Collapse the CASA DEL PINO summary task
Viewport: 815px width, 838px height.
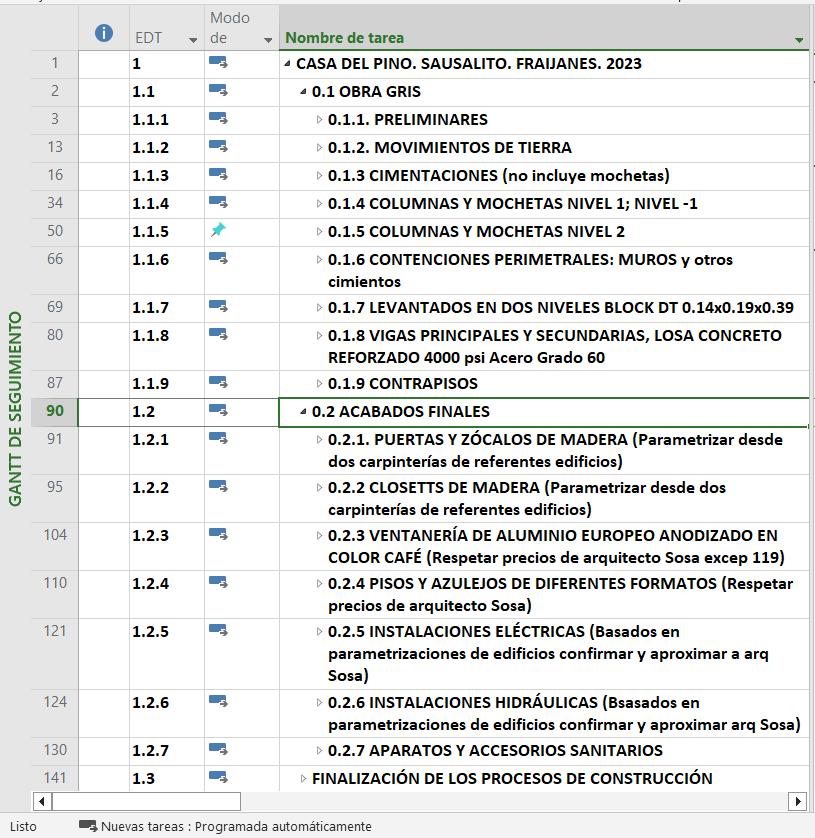(288, 64)
